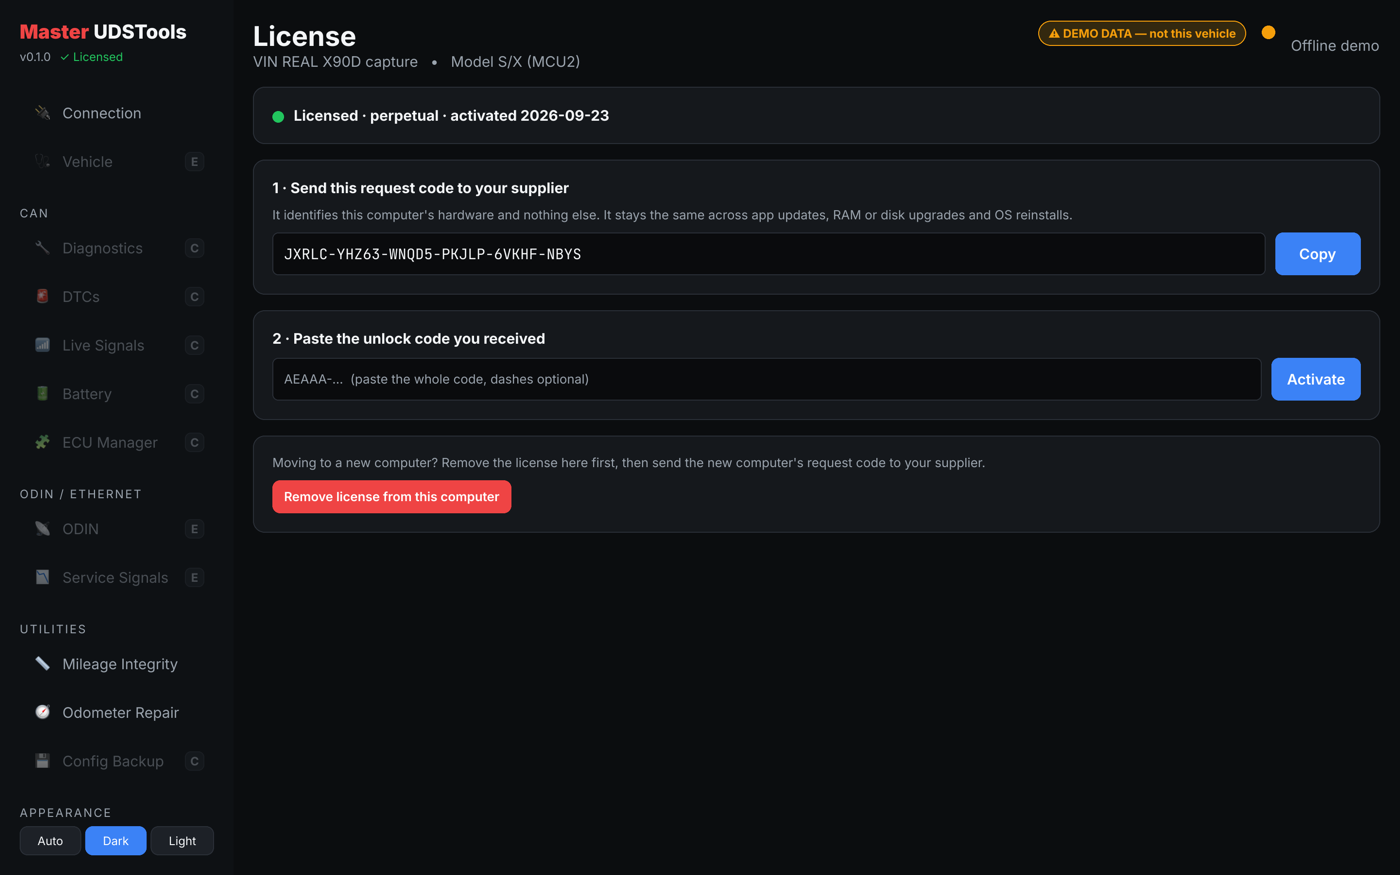Click Remove license from this computer

click(x=391, y=497)
